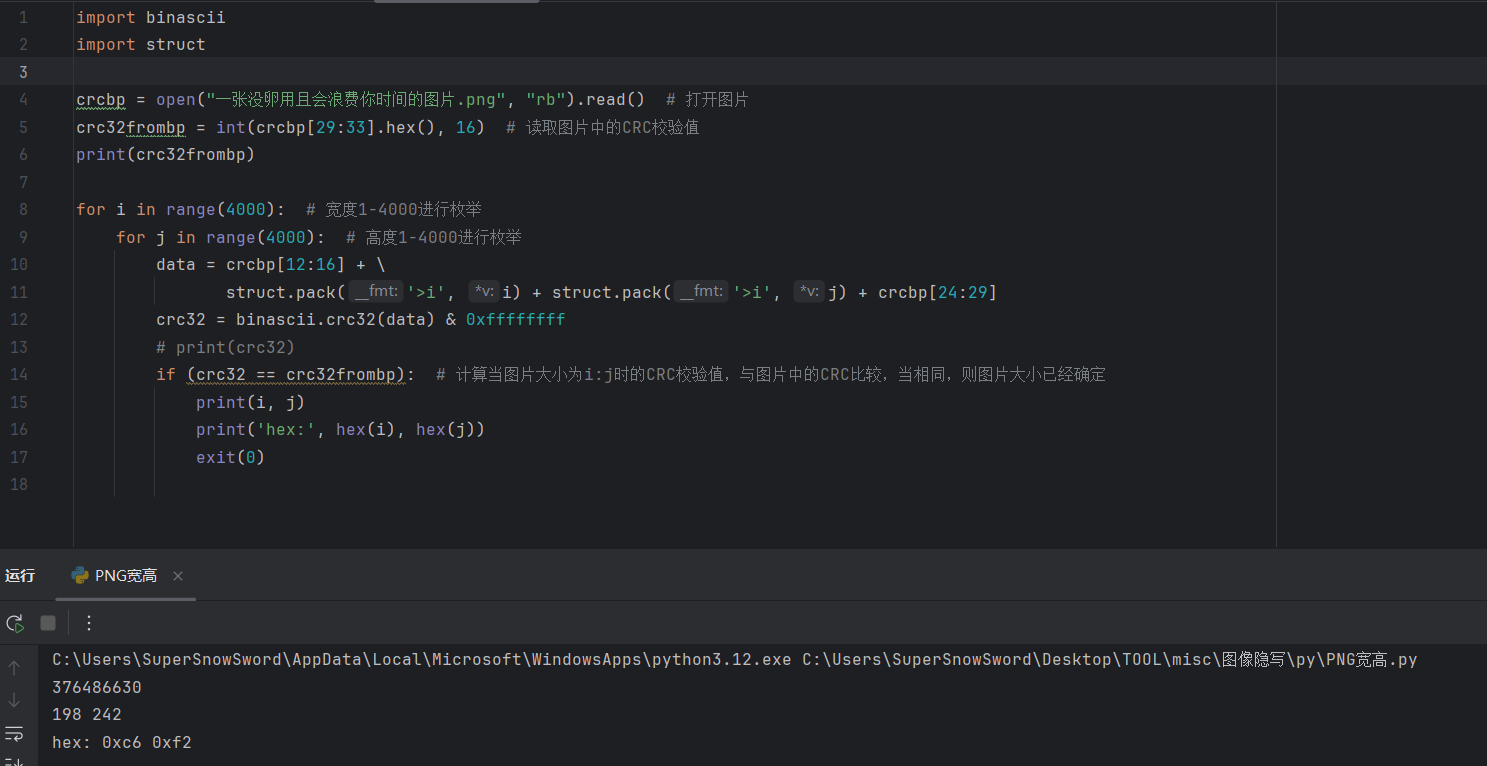Click comment '# print(crc32)' on line 13
This screenshot has width=1487, height=766.
click(226, 347)
